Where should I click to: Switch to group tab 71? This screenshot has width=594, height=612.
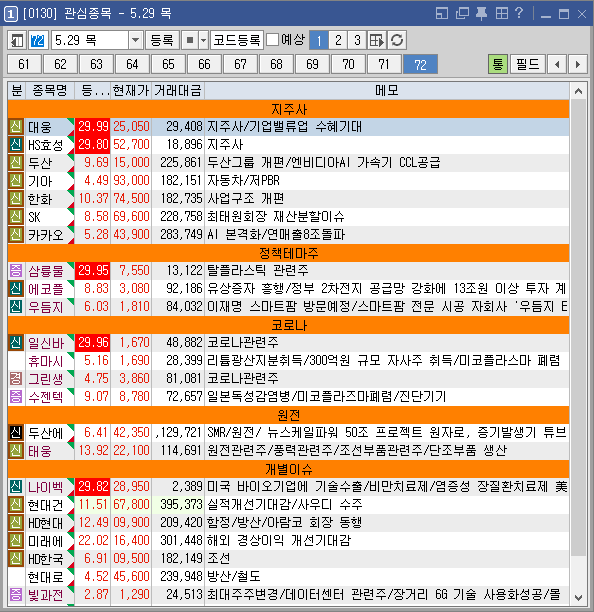click(384, 64)
